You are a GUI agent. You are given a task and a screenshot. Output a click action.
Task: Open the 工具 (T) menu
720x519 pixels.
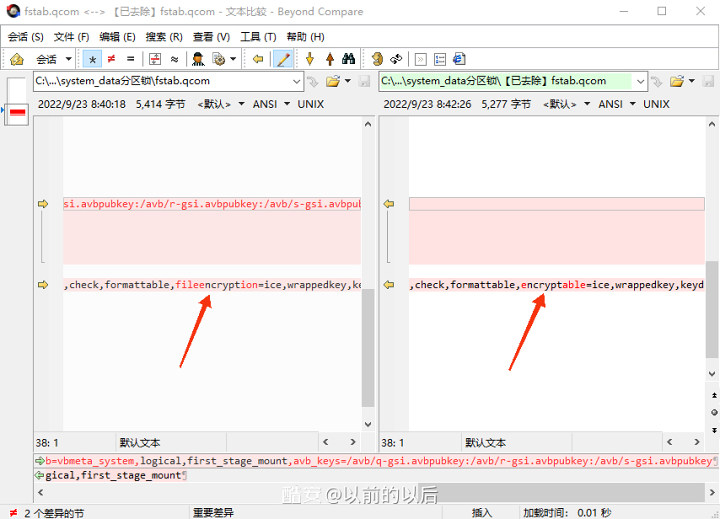click(258, 37)
